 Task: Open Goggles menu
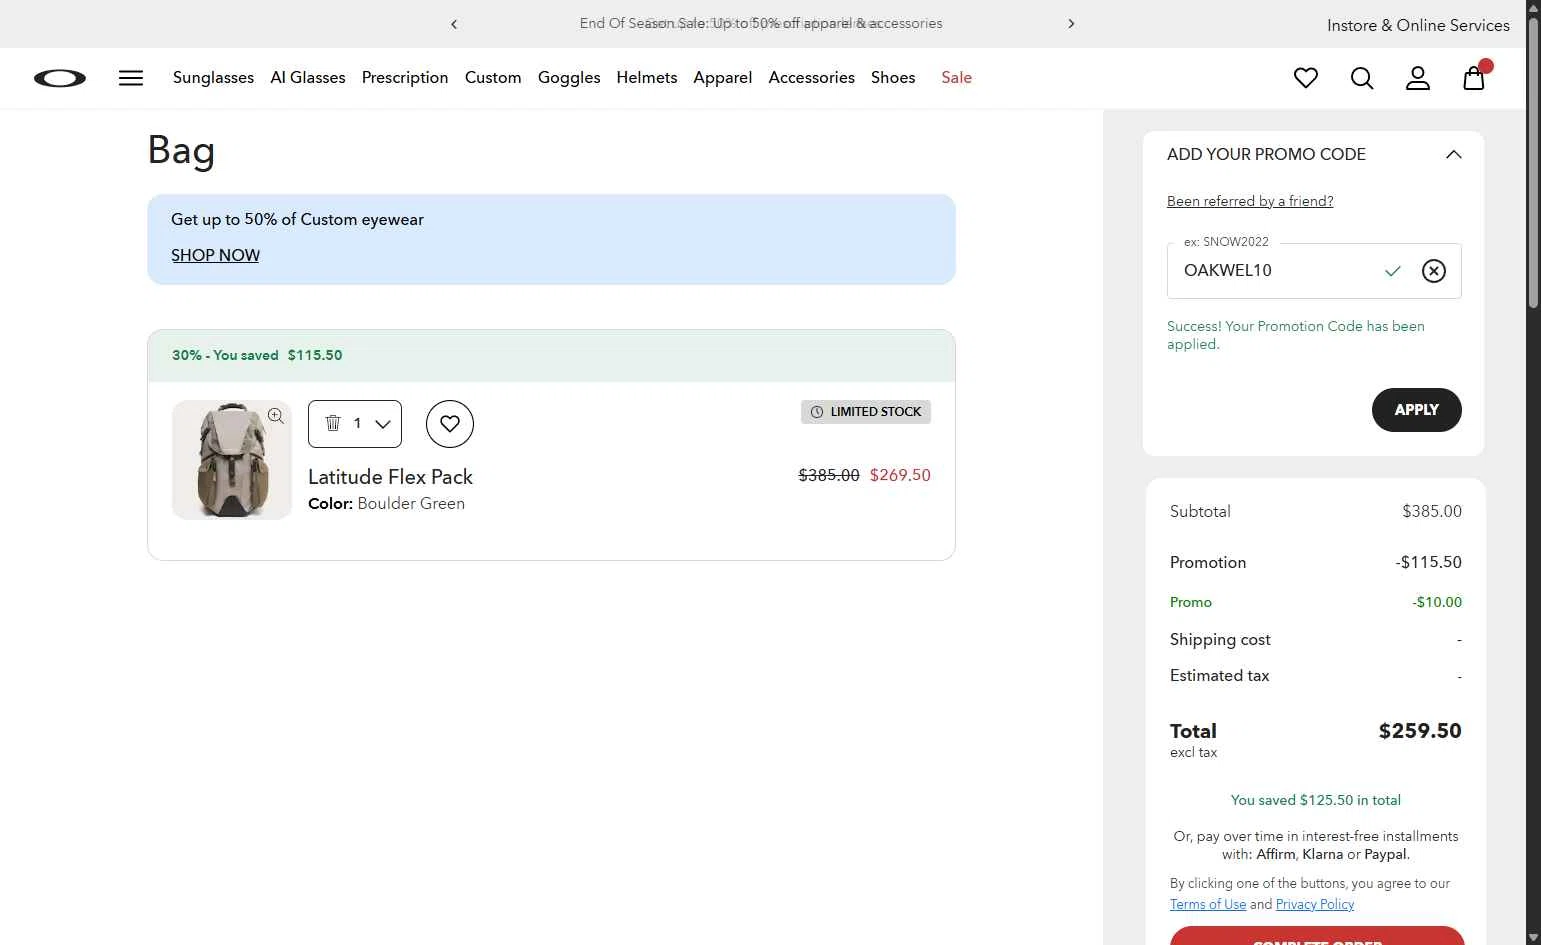569,78
